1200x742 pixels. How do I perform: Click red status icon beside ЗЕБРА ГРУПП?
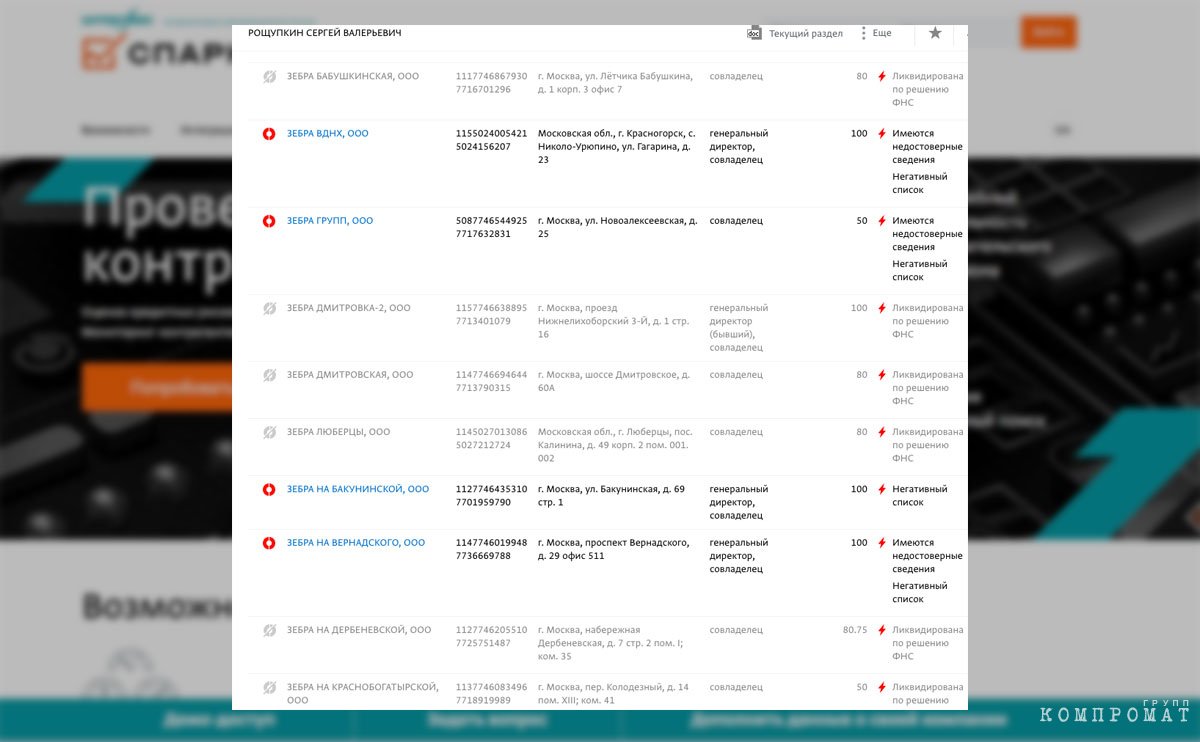[269, 221]
